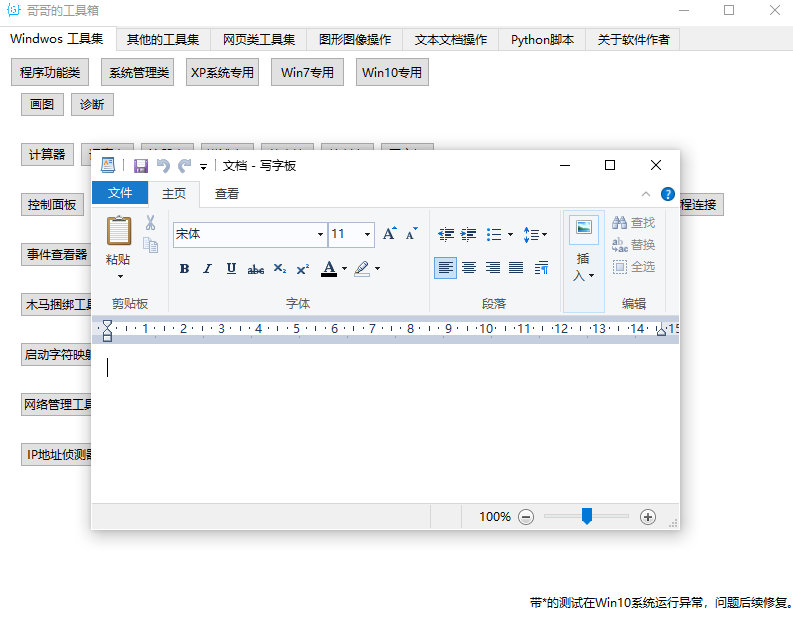Click the WordPad application icon in its title bar
793x621 pixels.
point(108,165)
